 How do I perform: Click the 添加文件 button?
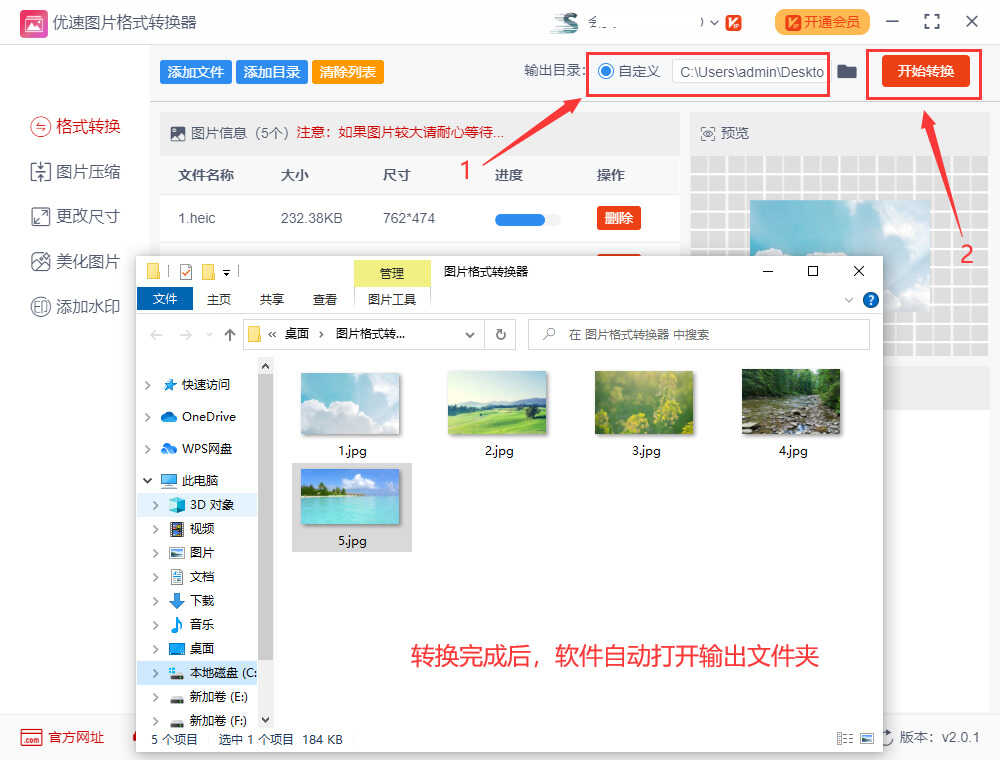pos(196,72)
